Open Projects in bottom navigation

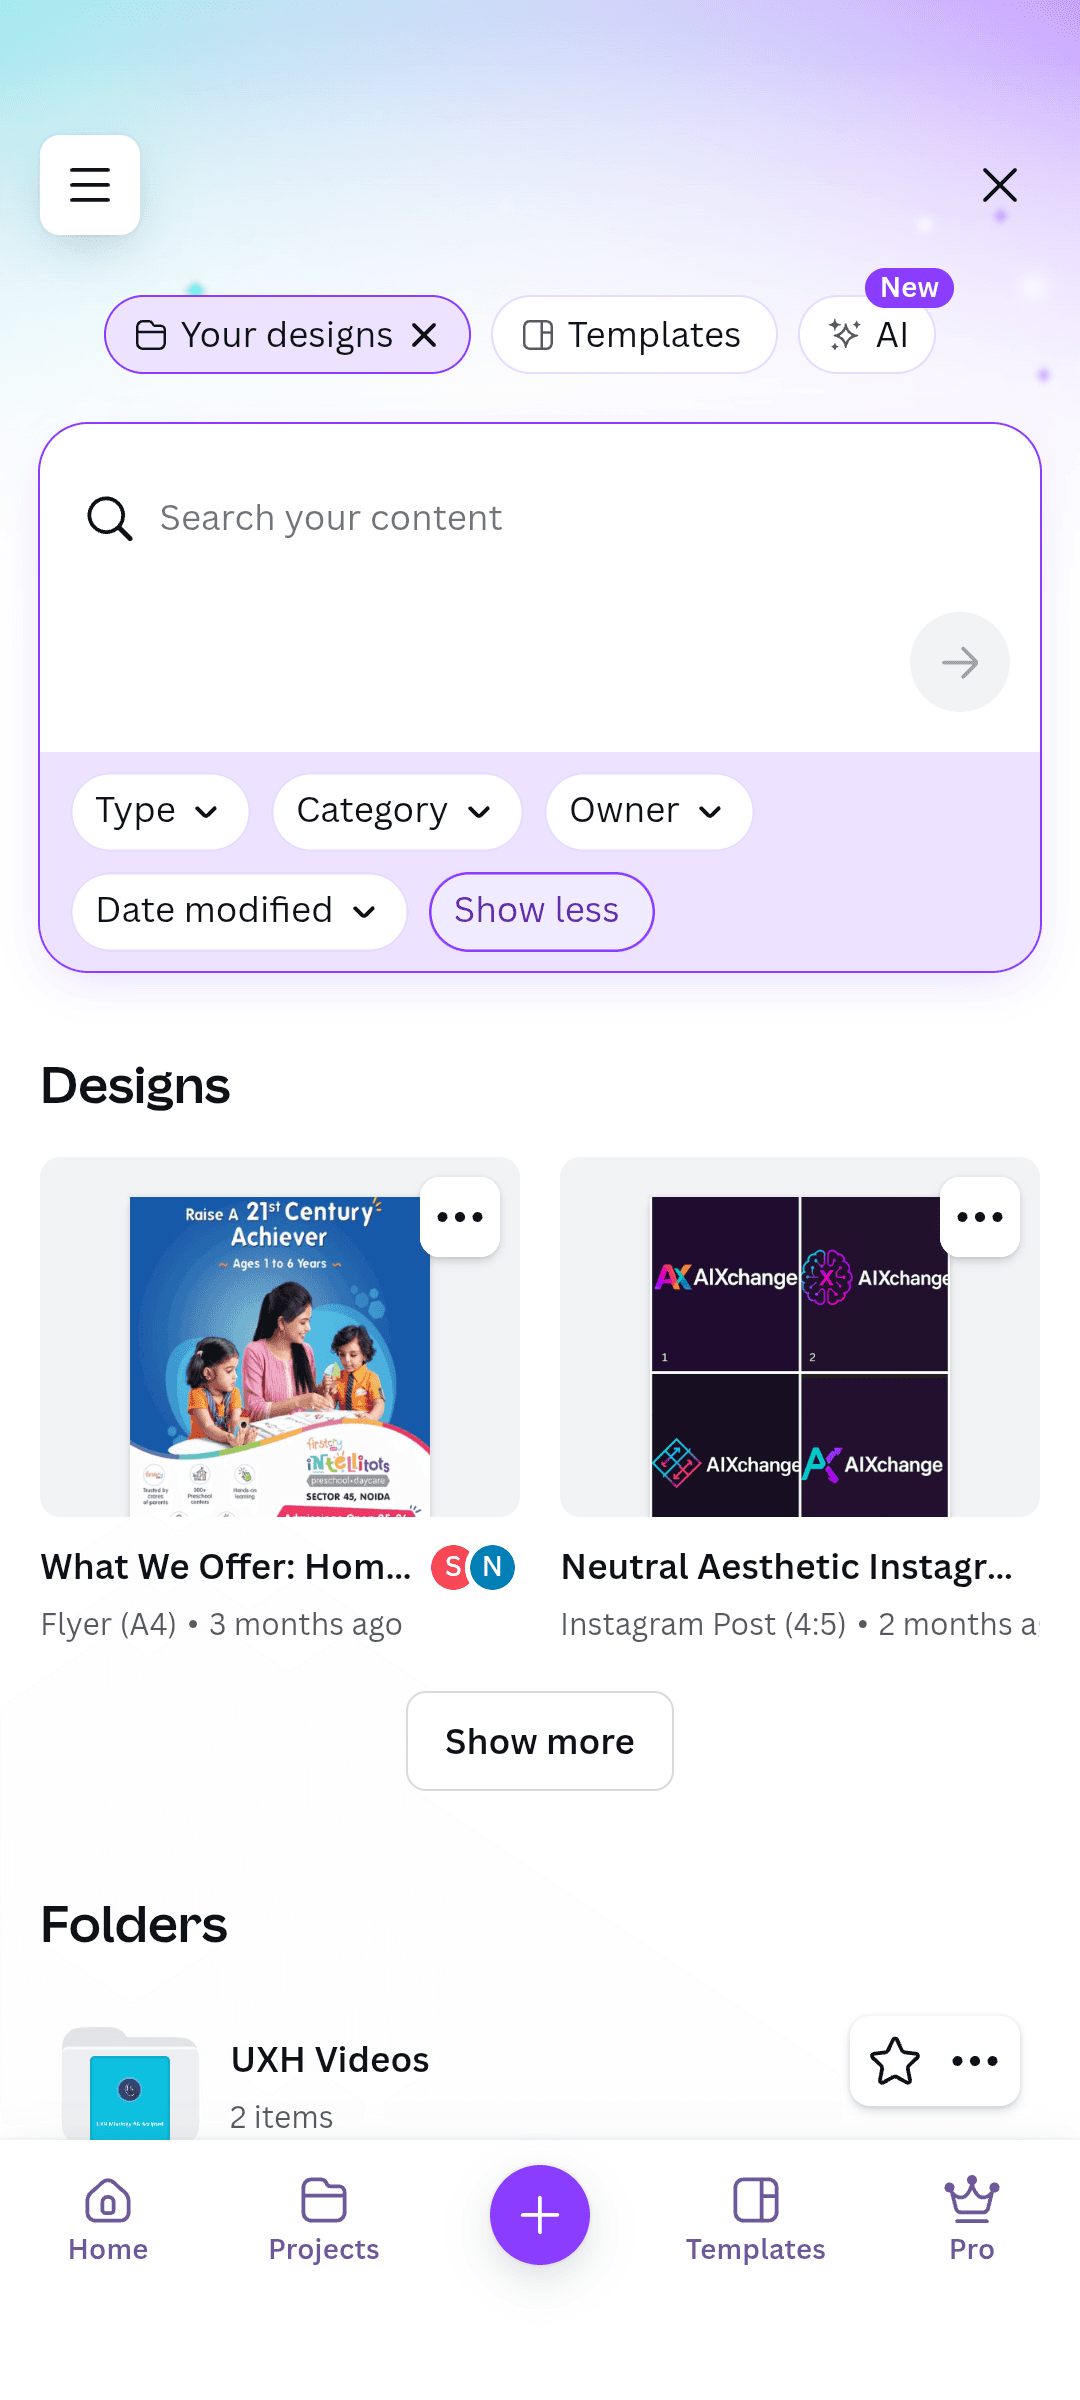tap(324, 2220)
